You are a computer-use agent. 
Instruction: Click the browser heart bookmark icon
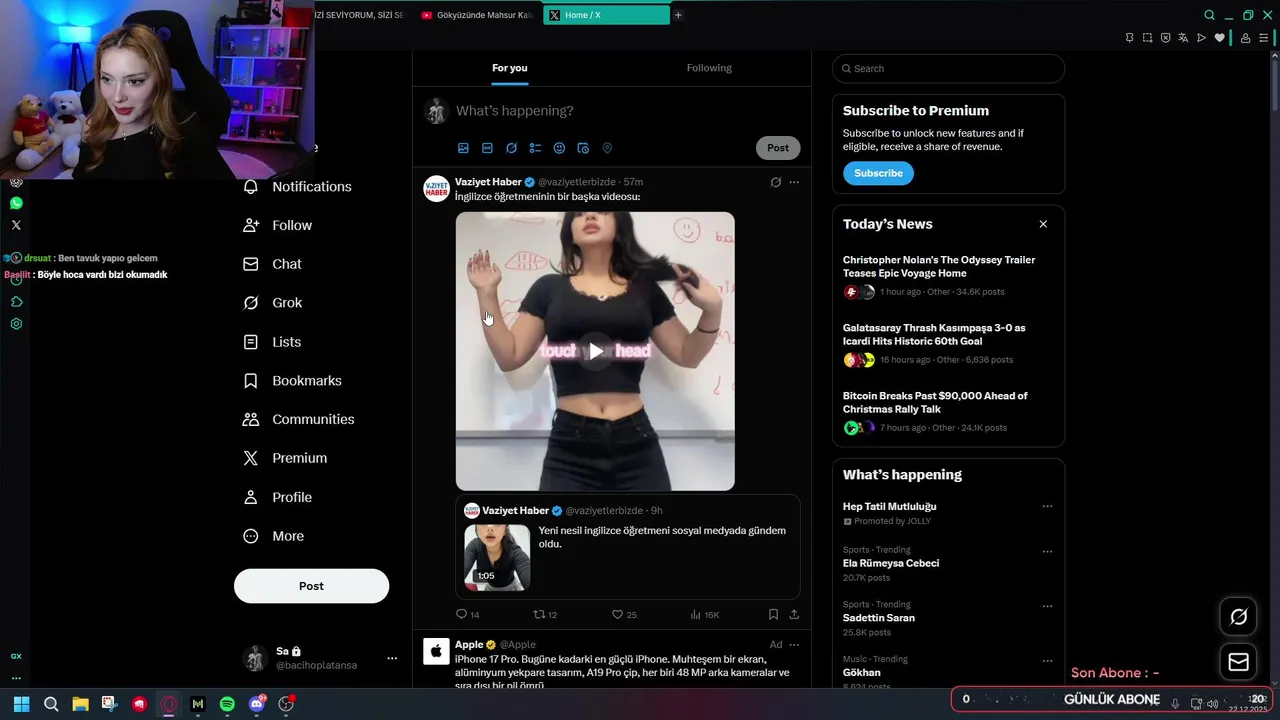coord(1219,38)
